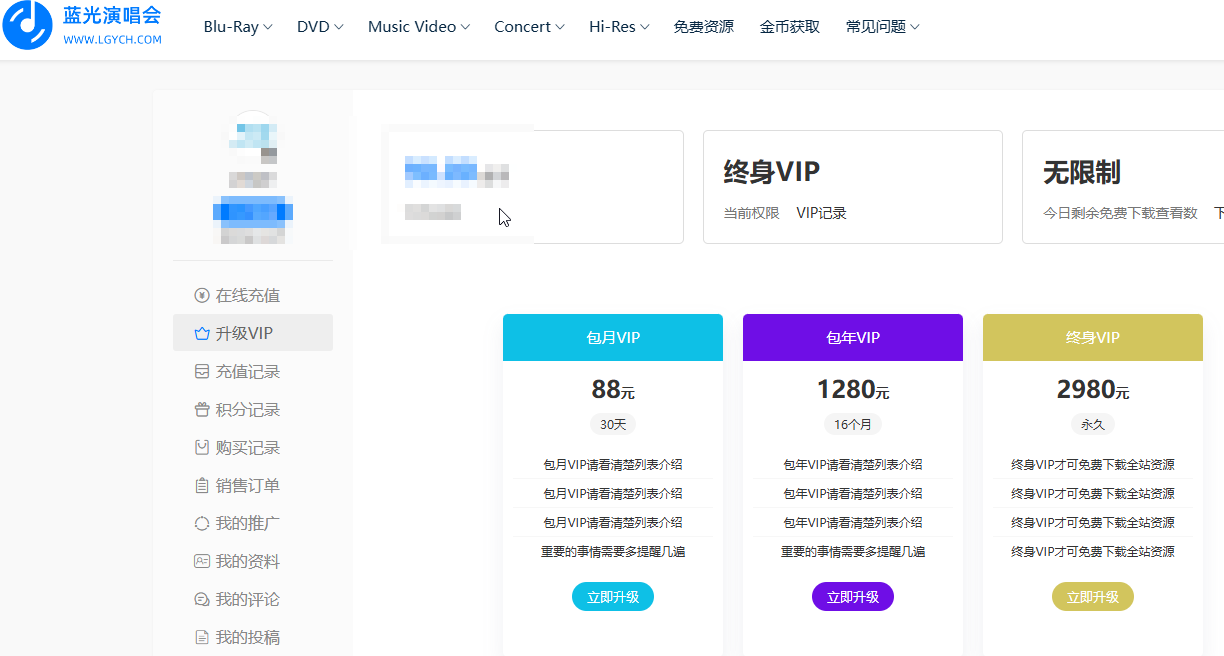Click the clipboard icon beside 销售订单
The image size is (1224, 656).
pos(201,486)
